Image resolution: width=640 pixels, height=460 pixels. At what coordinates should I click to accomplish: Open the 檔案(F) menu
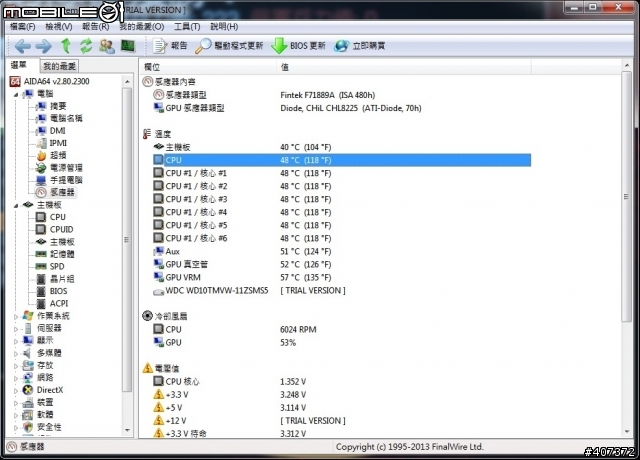22,27
